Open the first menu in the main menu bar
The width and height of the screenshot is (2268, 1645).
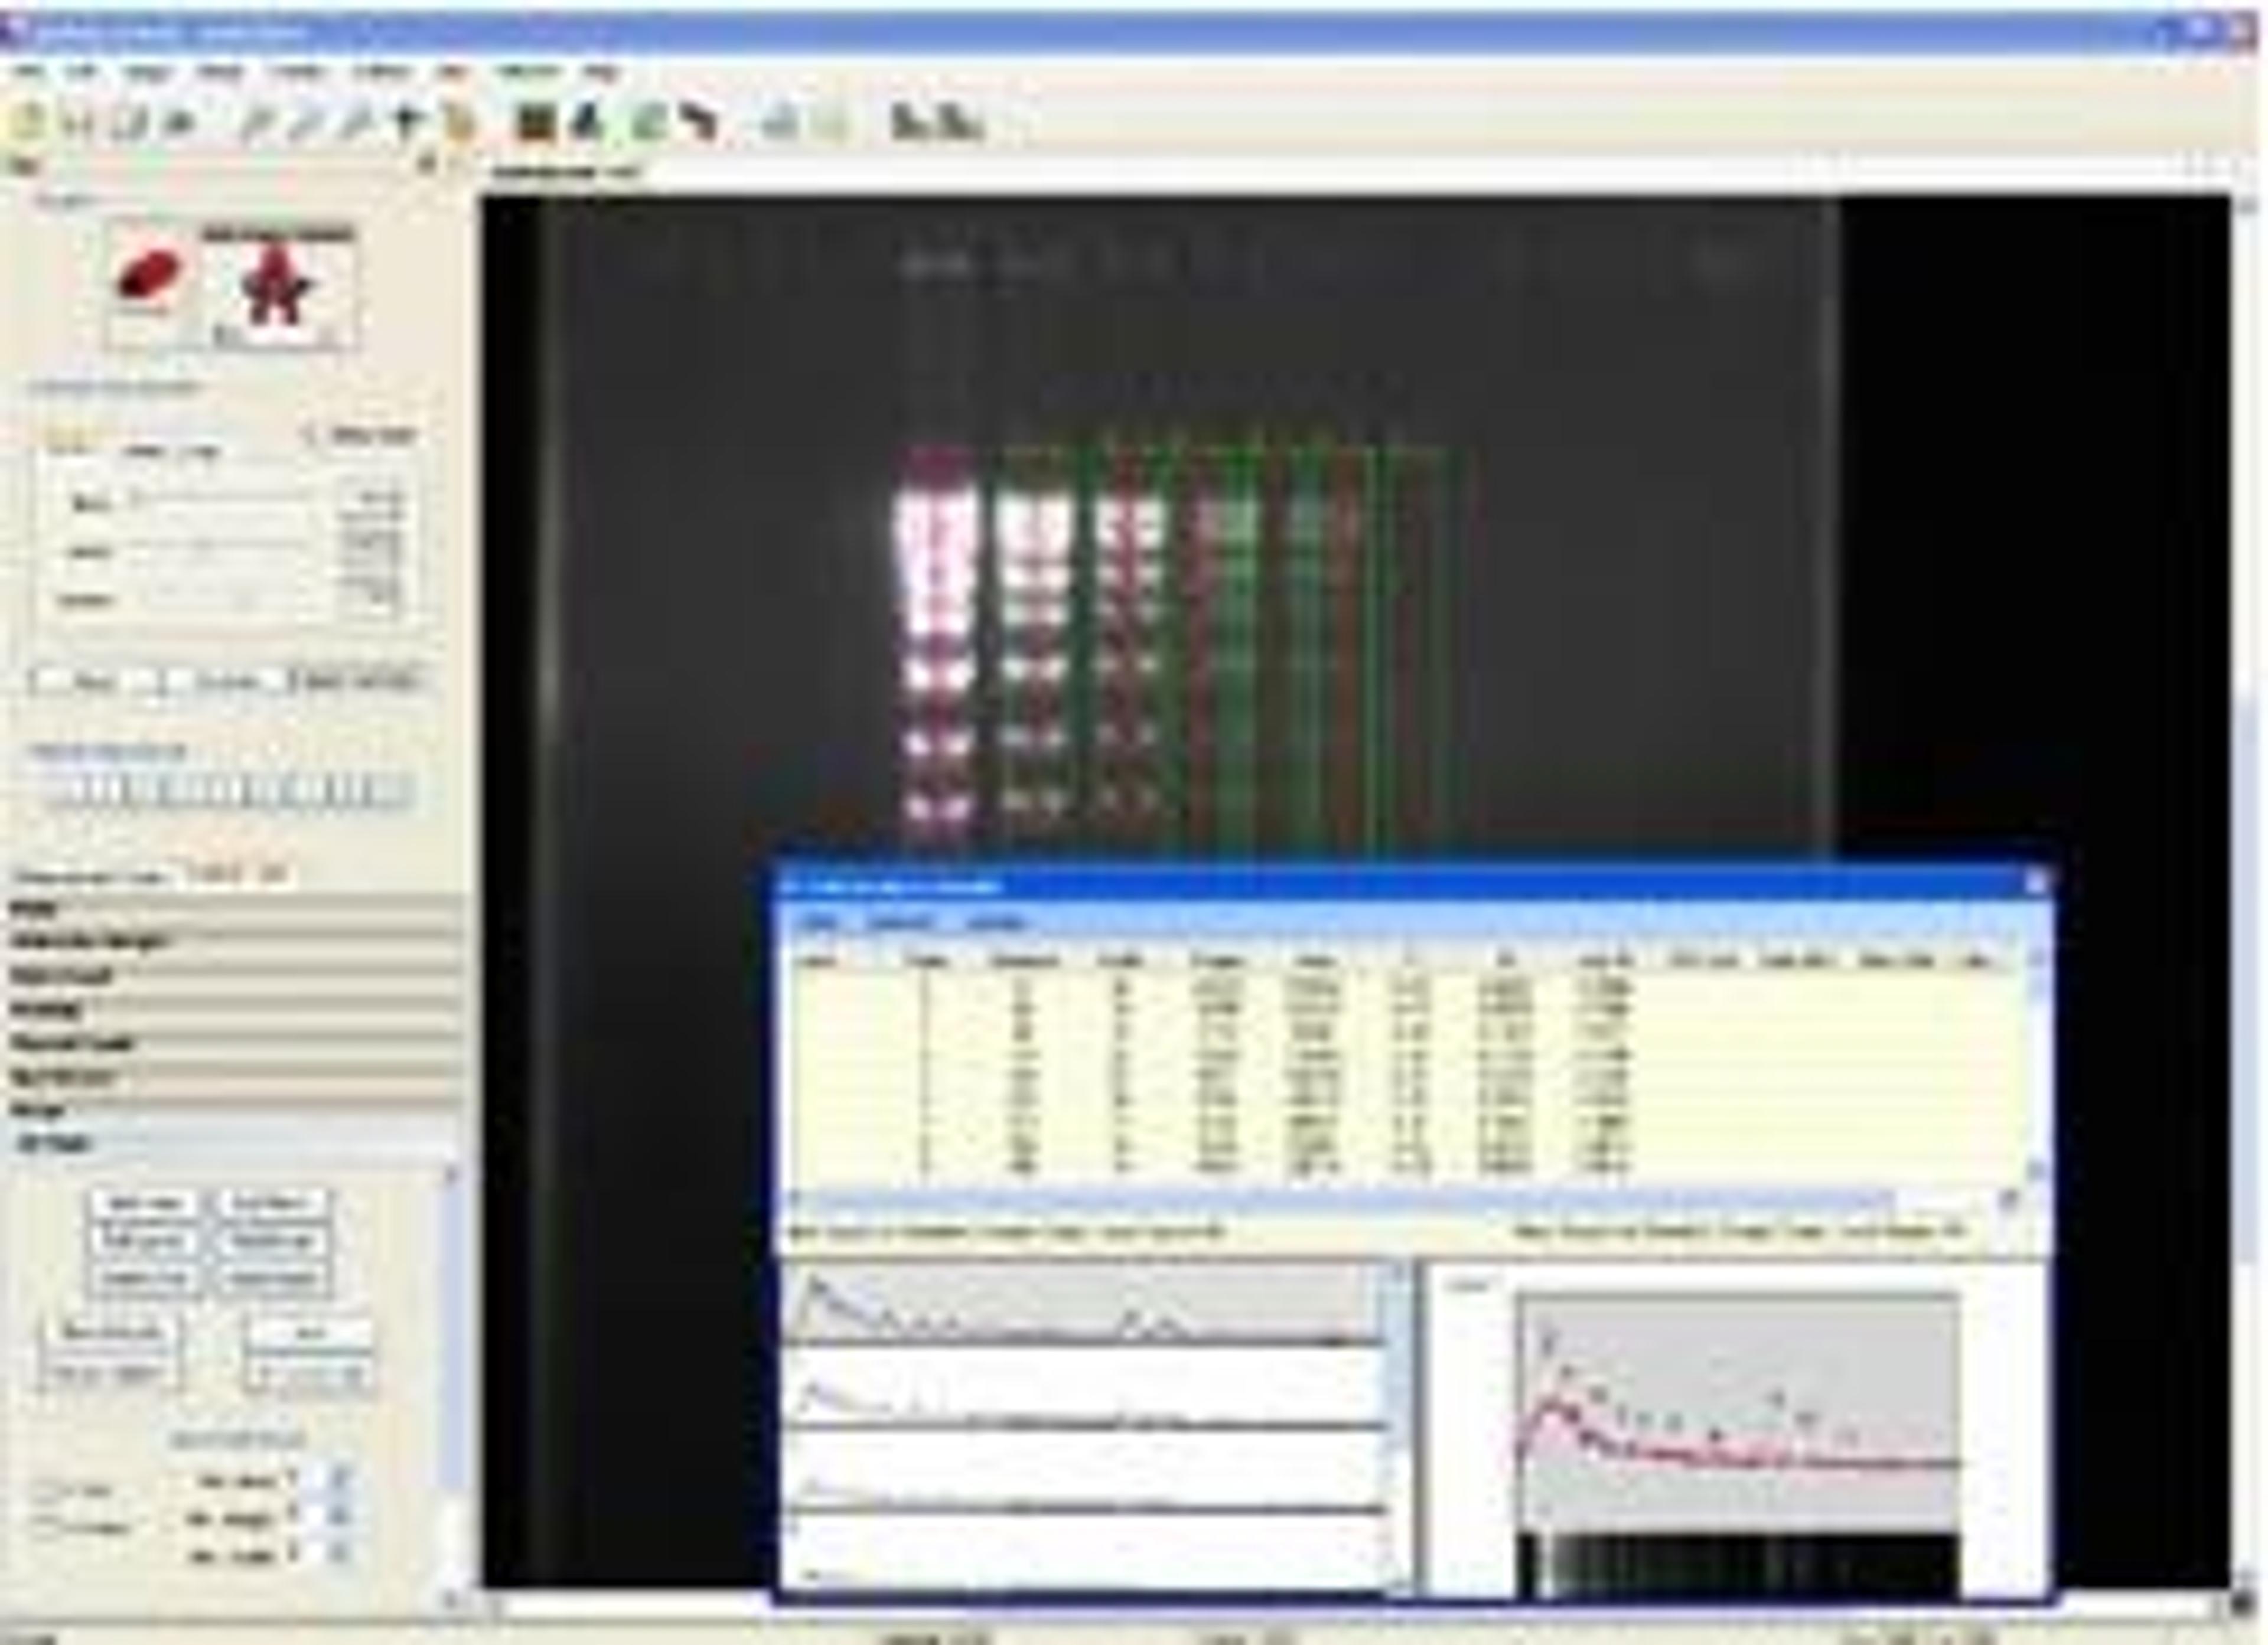pos(28,72)
